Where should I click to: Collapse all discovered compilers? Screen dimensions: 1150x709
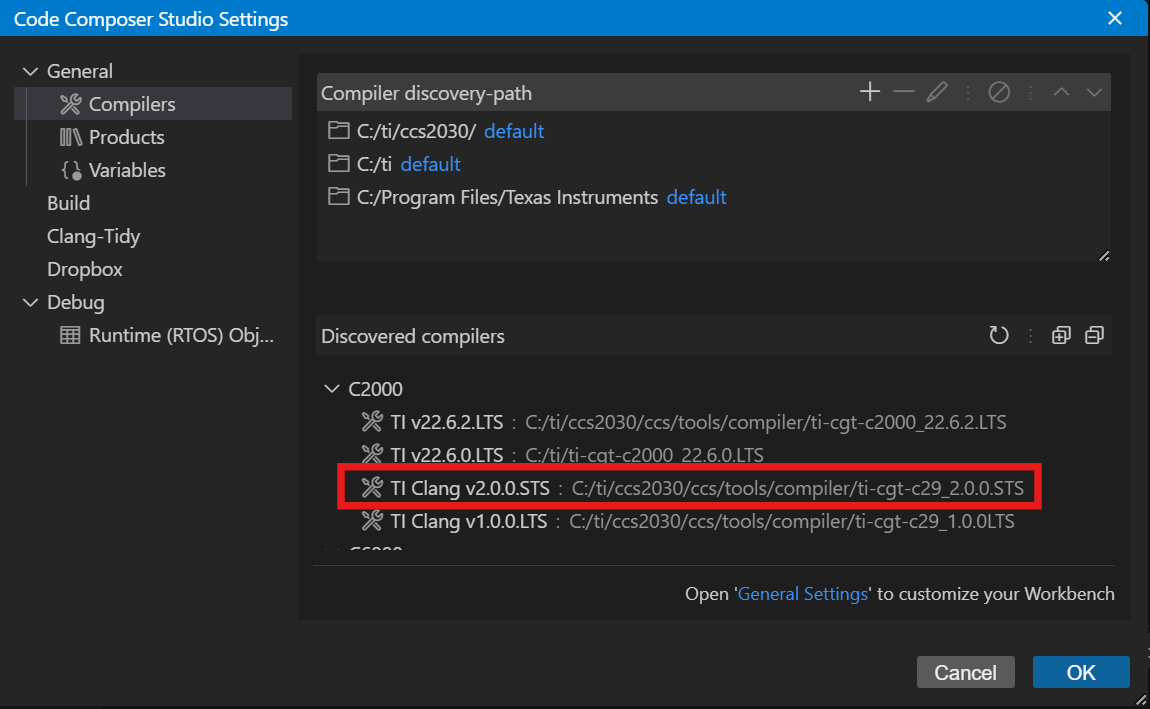click(1094, 336)
